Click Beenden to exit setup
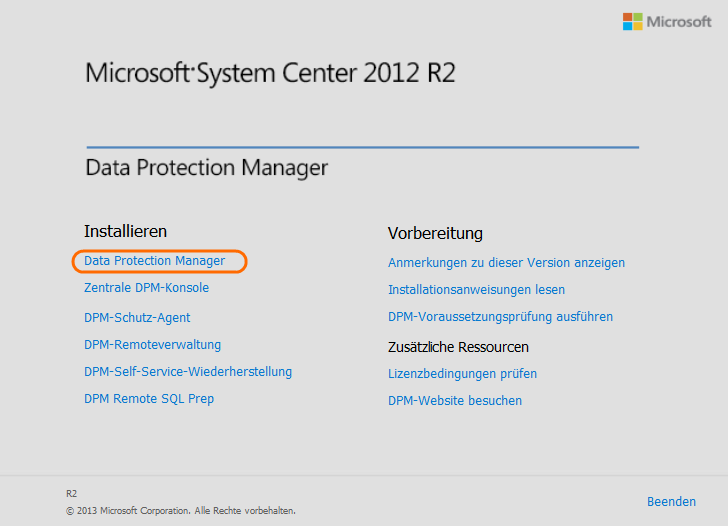This screenshot has height=526, width=728. pos(671,501)
